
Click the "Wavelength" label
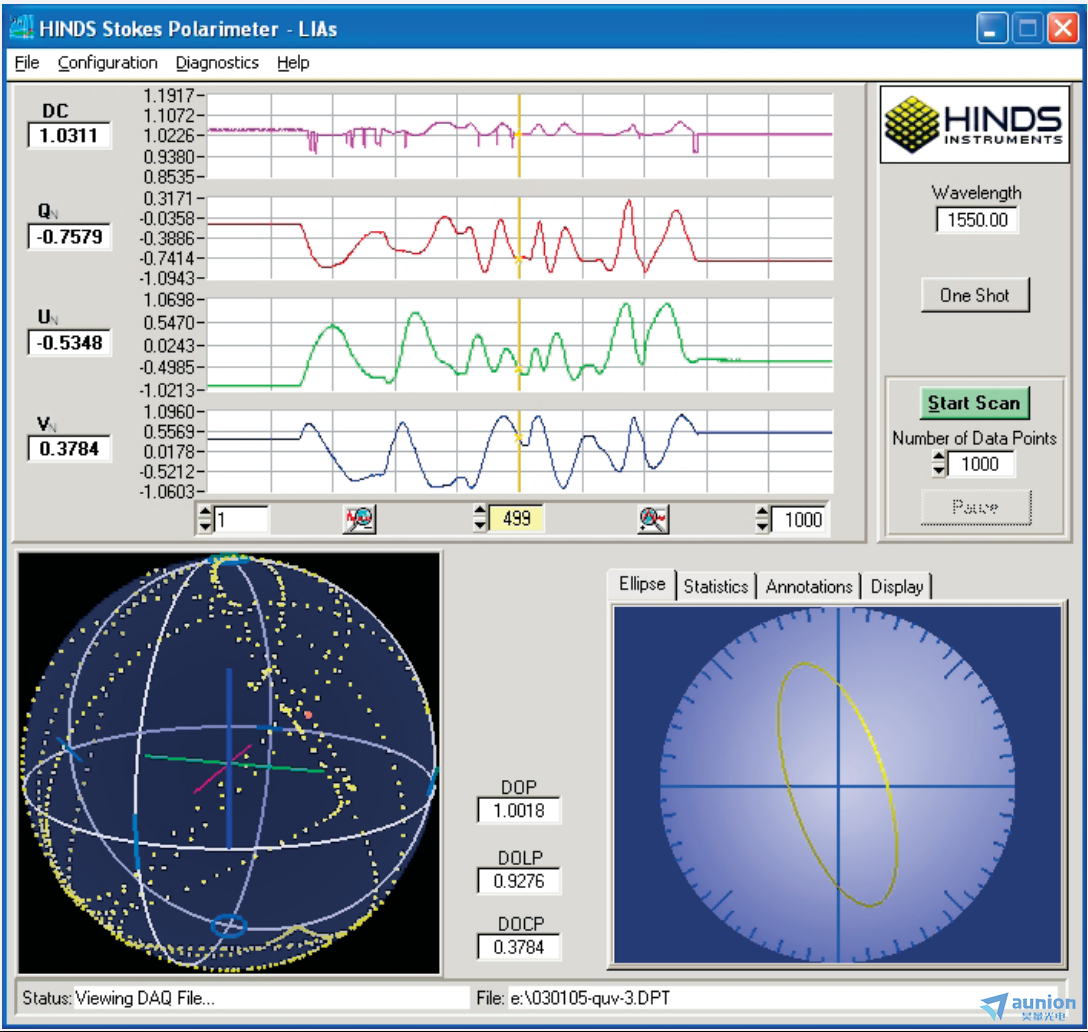pos(976,193)
